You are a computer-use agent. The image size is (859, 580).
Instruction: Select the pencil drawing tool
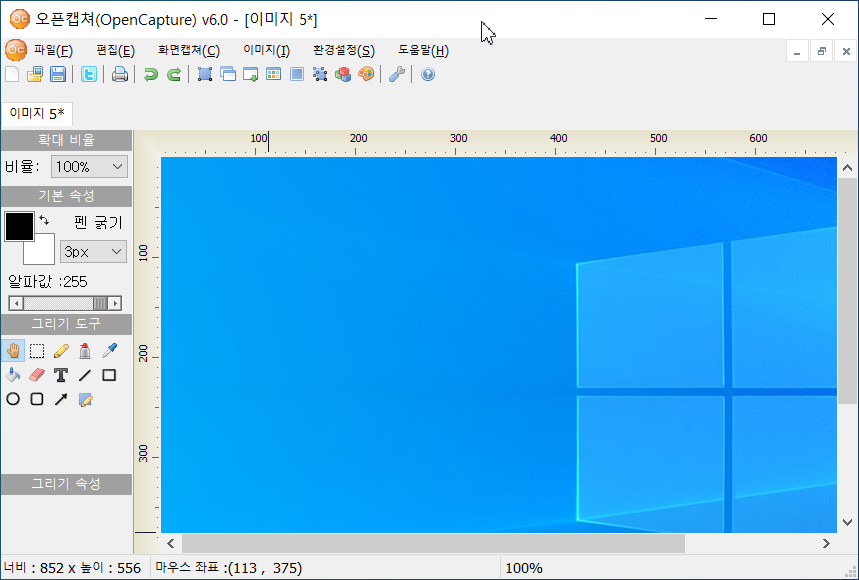point(61,351)
